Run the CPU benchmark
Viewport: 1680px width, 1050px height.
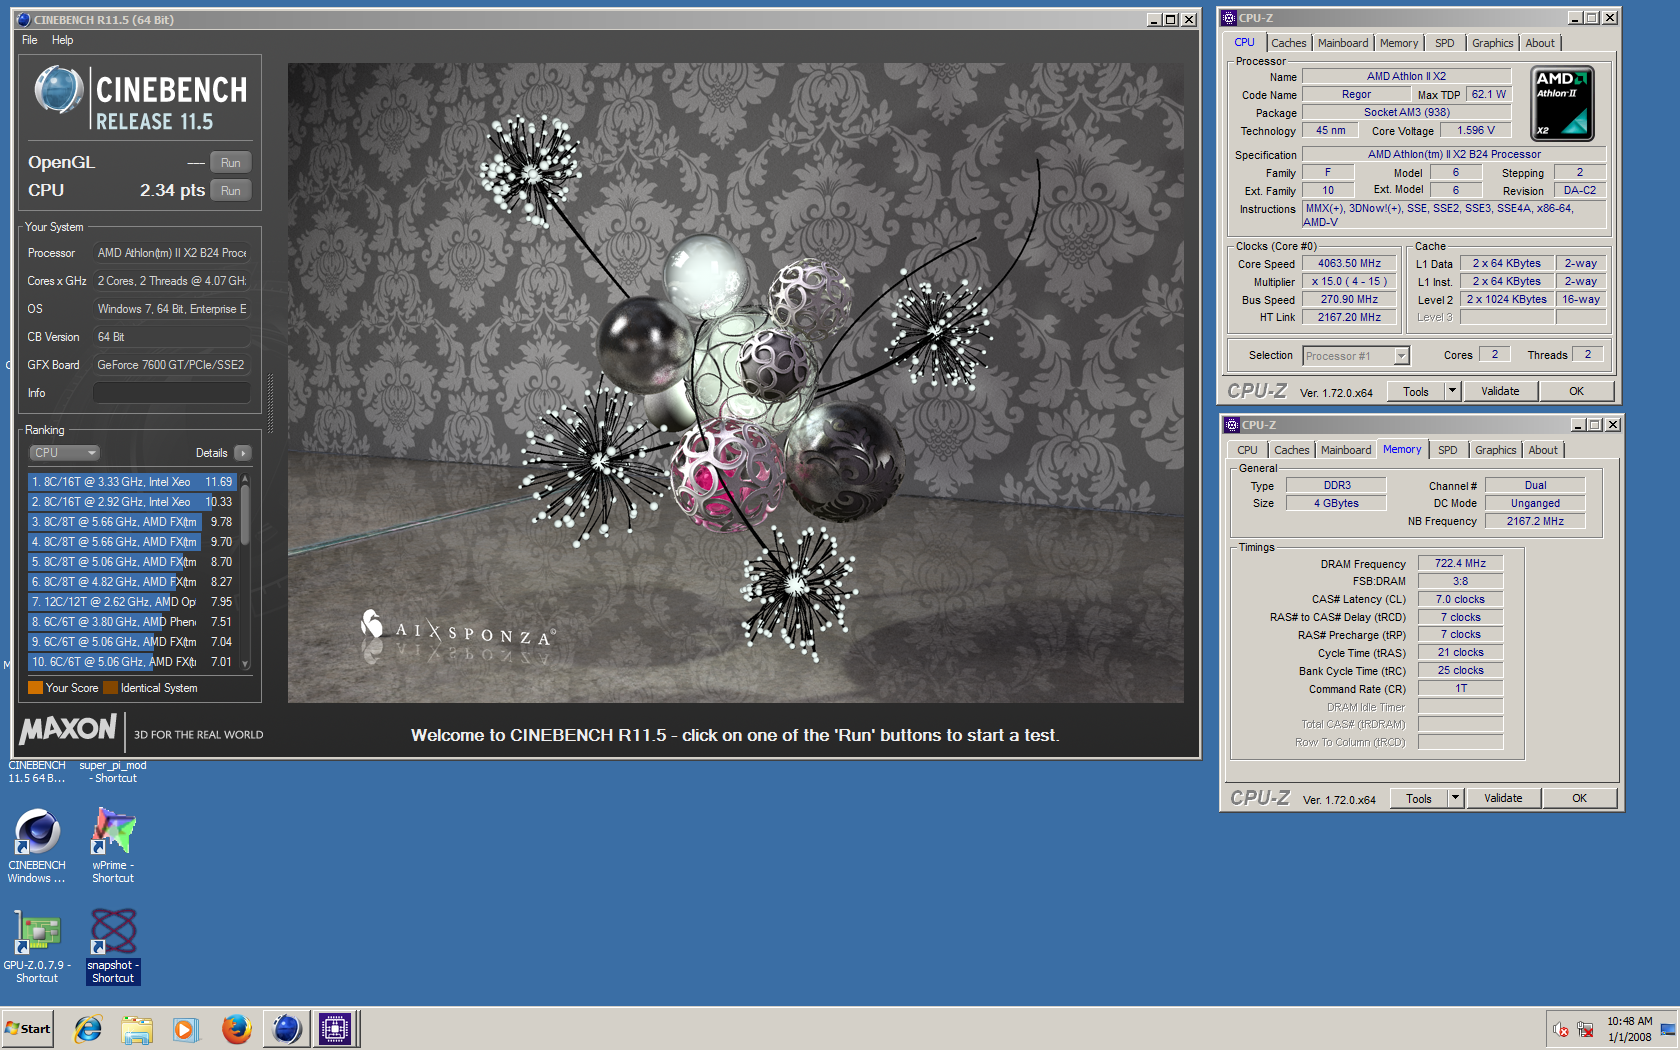click(x=231, y=191)
